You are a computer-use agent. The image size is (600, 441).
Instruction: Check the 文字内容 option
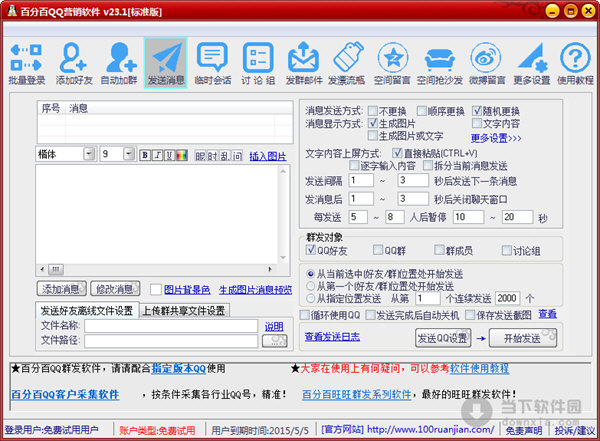point(476,123)
